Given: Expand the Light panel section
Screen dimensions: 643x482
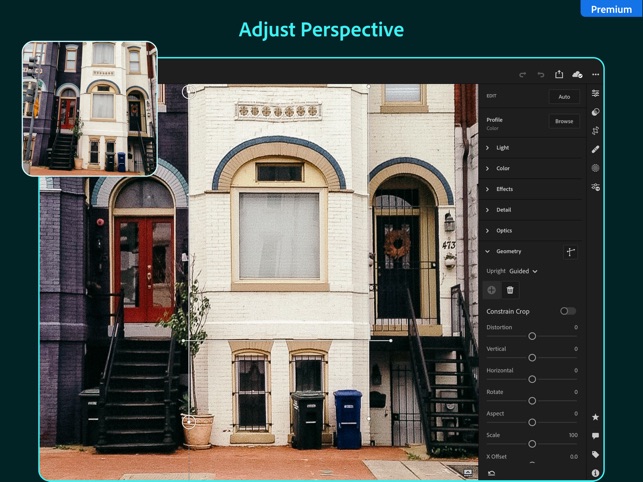Looking at the screenshot, I should click(503, 147).
